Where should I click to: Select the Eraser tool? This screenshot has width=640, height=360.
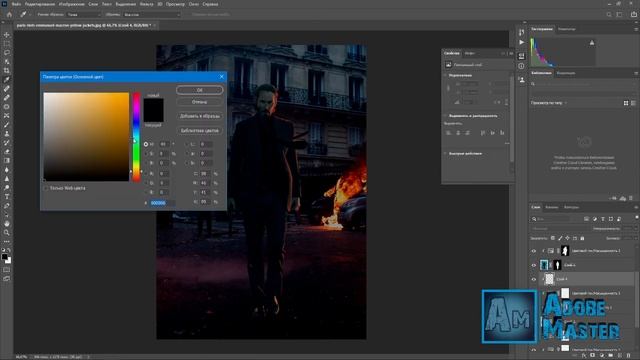(7, 151)
